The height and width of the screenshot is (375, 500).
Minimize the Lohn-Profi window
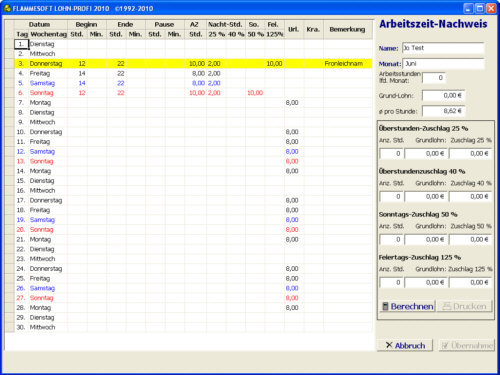(469, 8)
